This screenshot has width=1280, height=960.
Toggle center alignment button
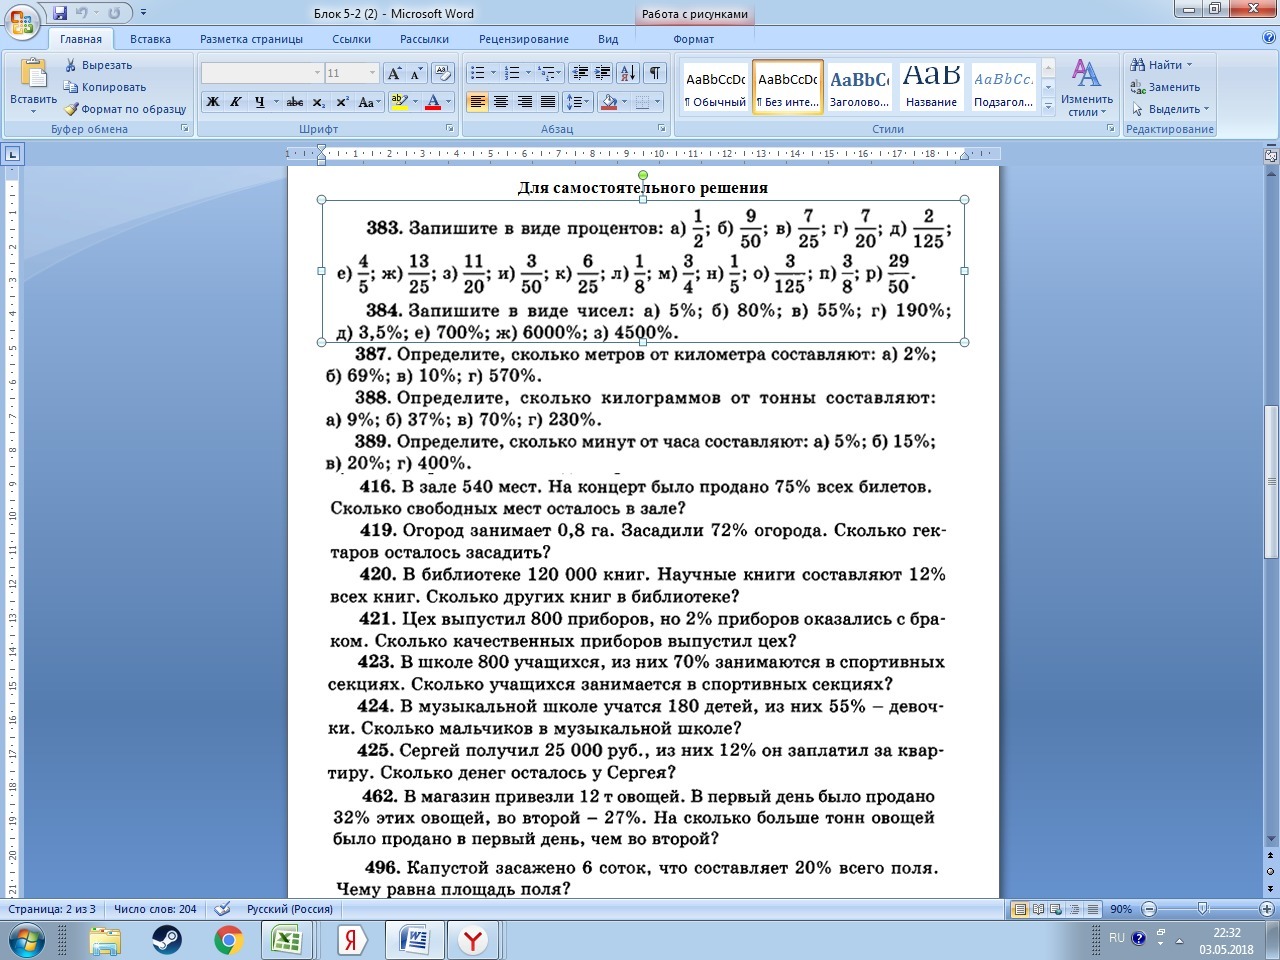[501, 102]
